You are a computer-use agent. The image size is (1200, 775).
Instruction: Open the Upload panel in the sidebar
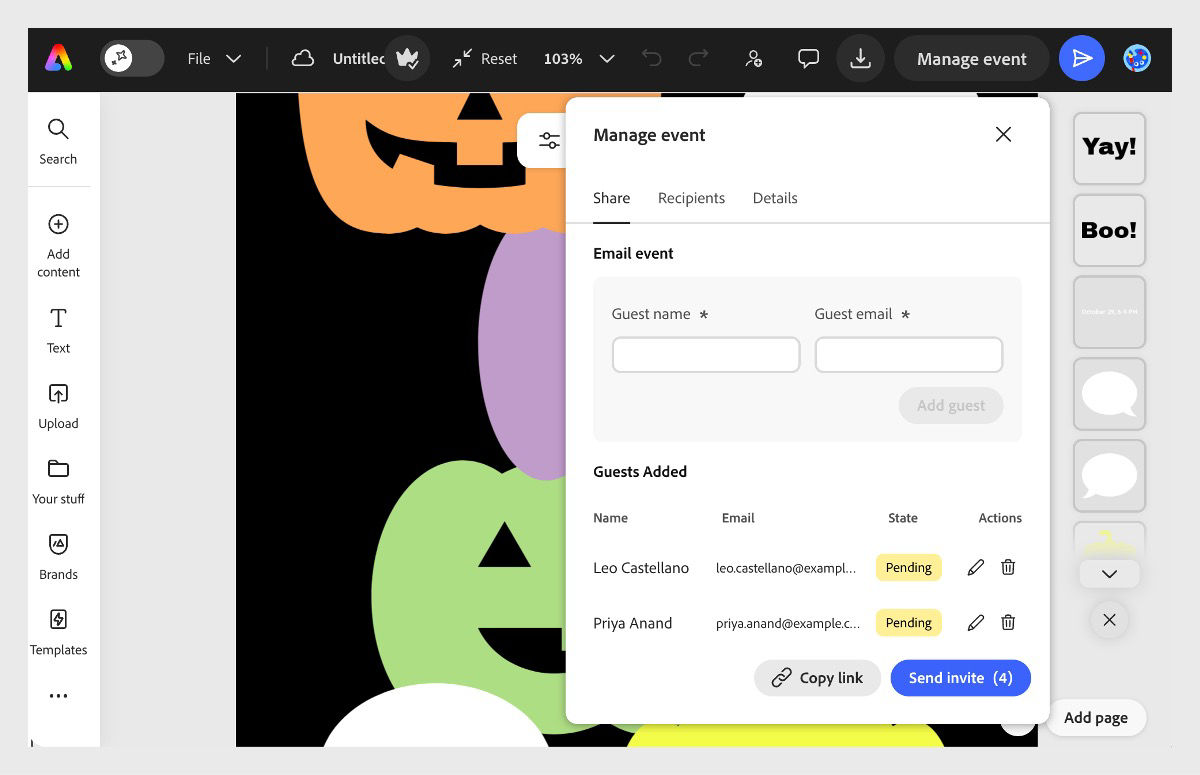coord(58,406)
